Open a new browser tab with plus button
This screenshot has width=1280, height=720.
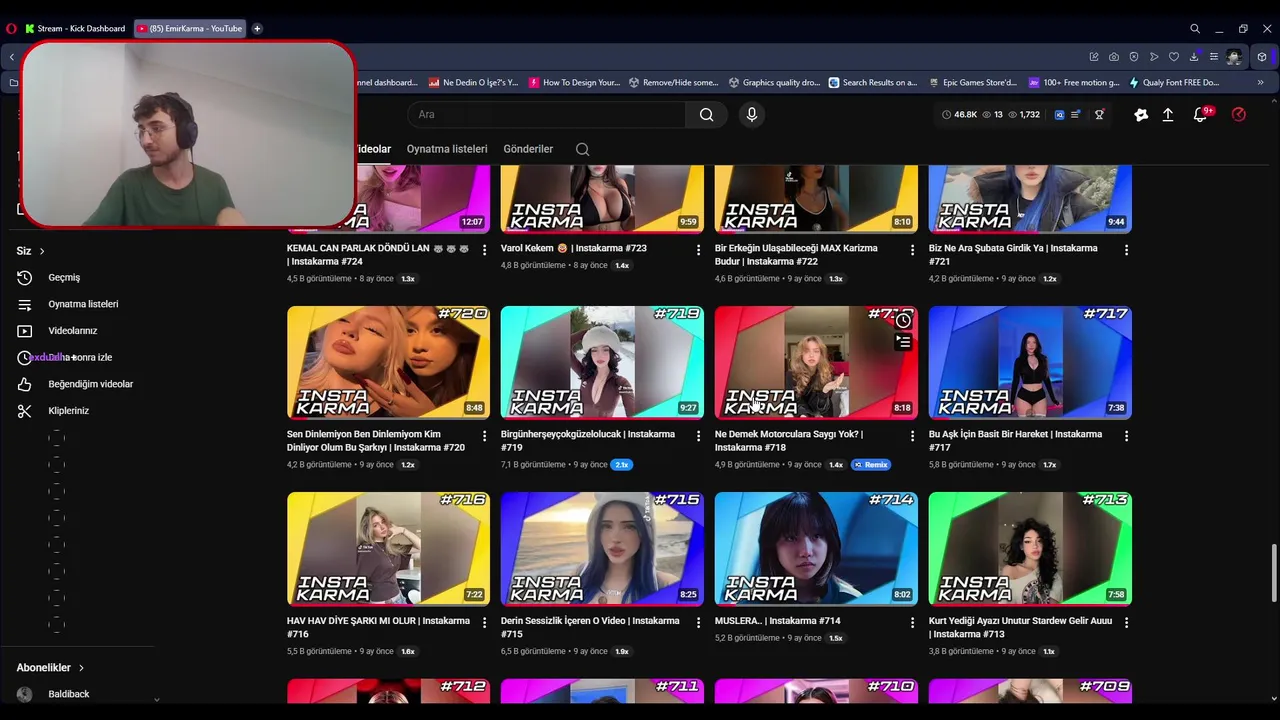pos(257,29)
